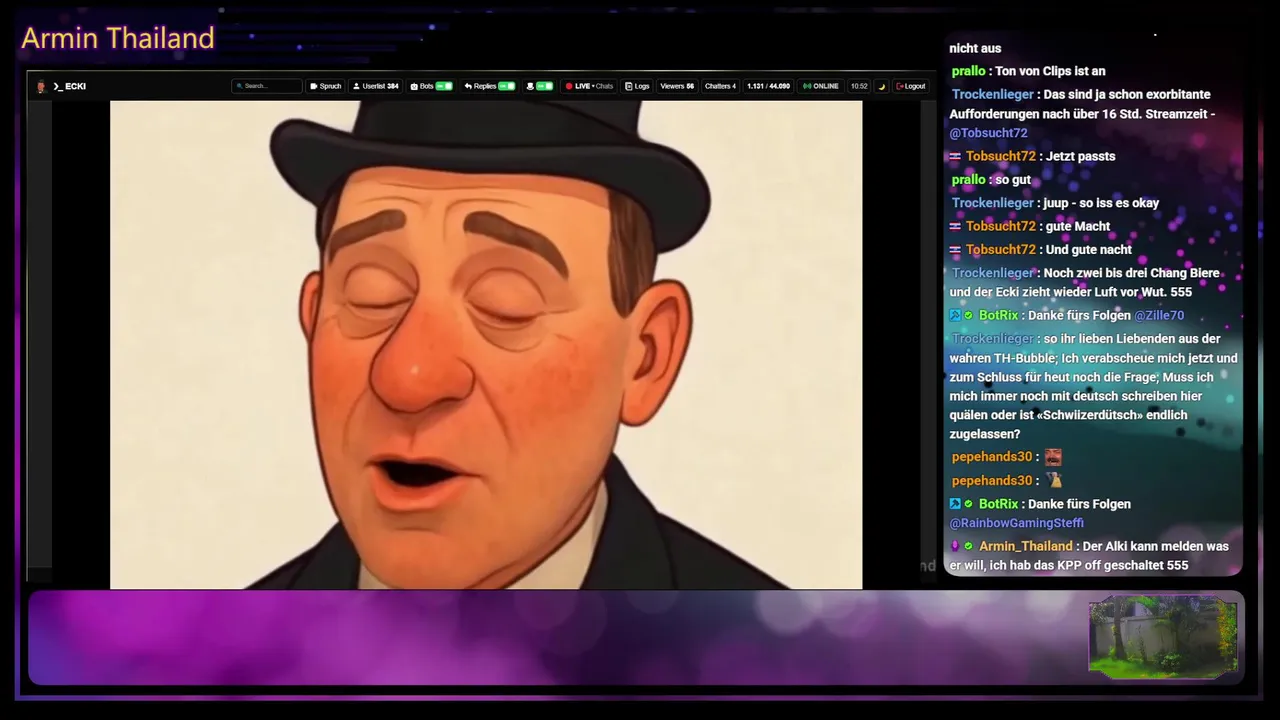Click the Logout button
This screenshot has width=1280, height=720.
(911, 86)
